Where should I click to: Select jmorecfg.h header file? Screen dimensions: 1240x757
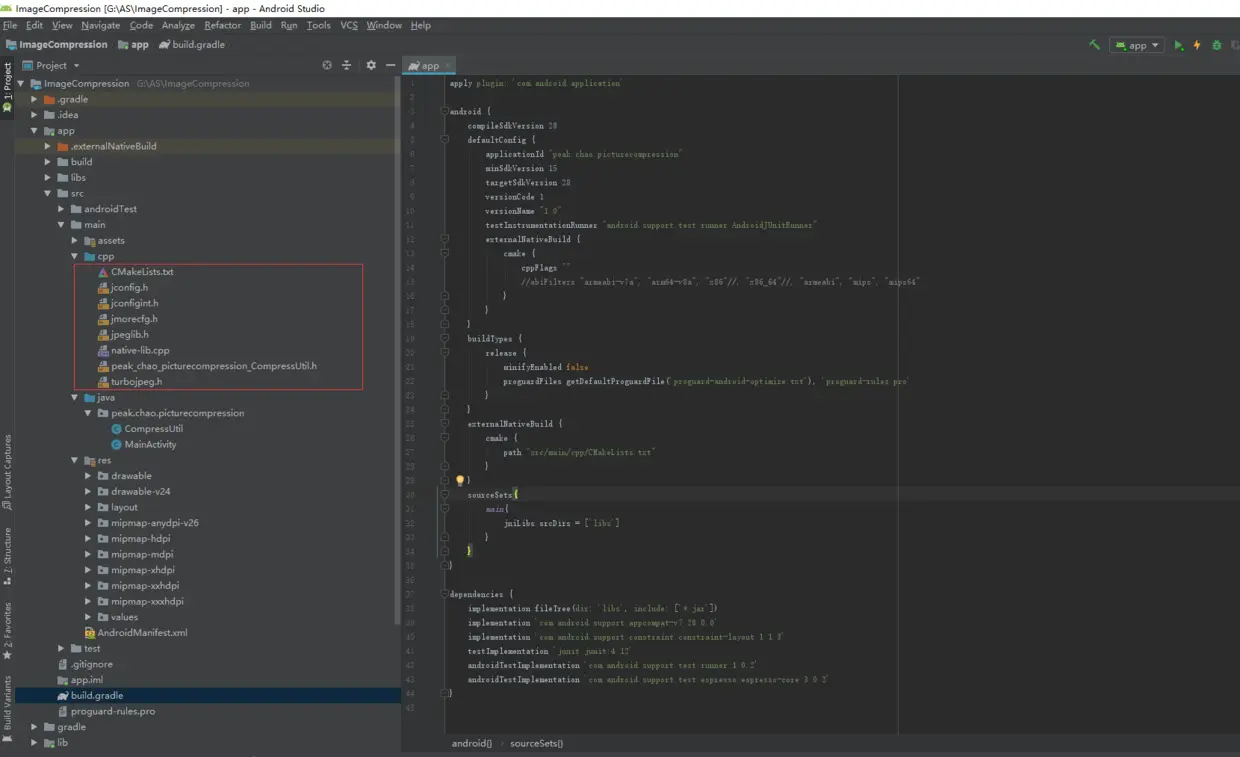(x=127, y=319)
